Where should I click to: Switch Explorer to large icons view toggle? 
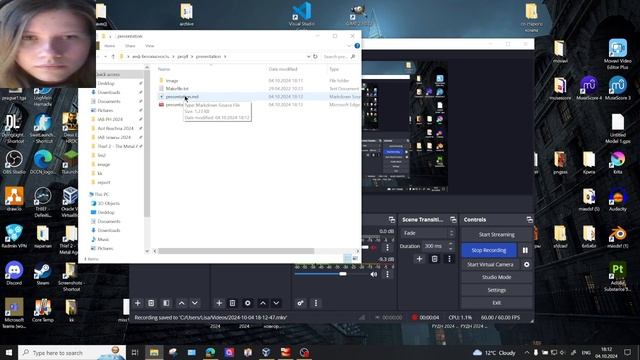point(355,258)
